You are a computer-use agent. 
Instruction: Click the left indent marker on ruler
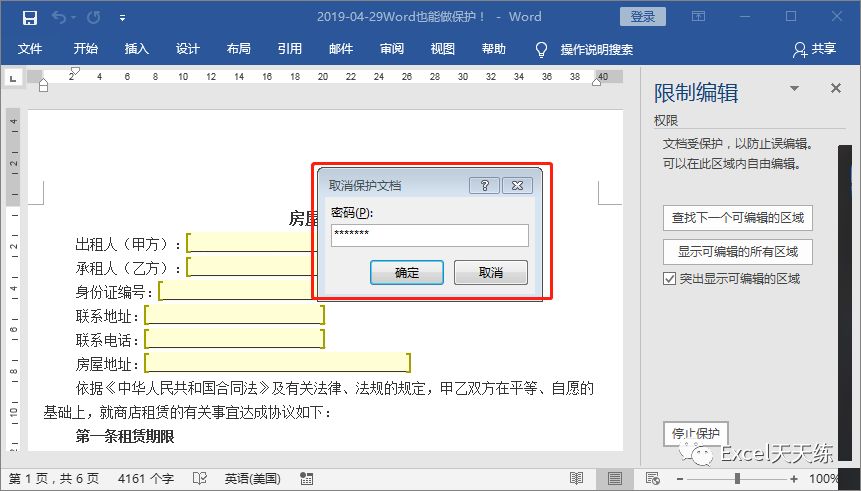point(43,85)
